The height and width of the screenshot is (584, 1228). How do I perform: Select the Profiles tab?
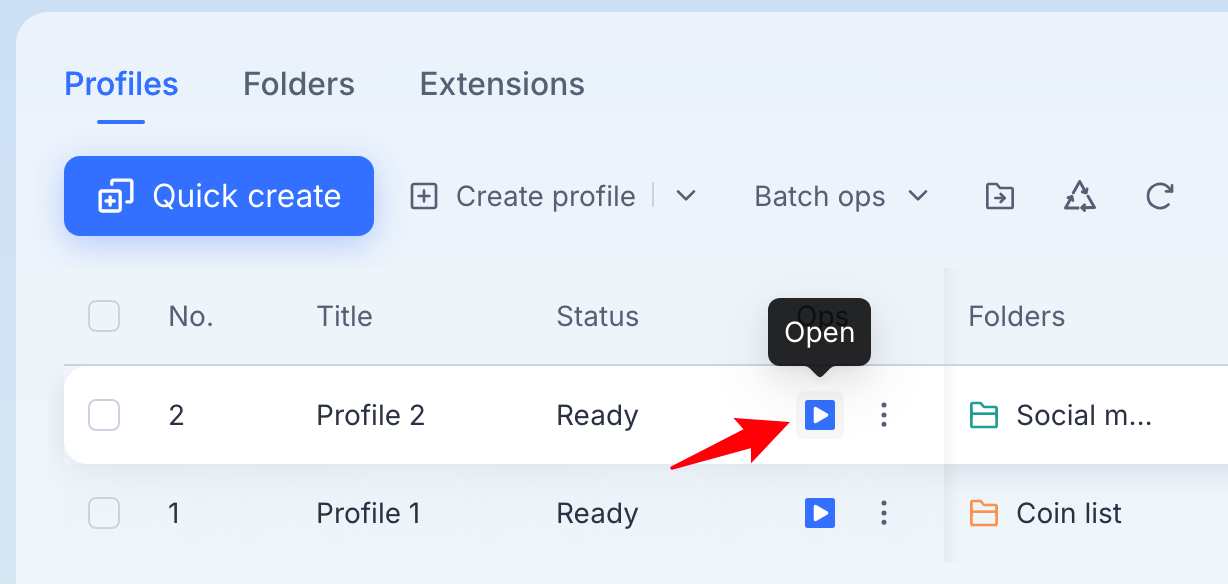[x=121, y=84]
